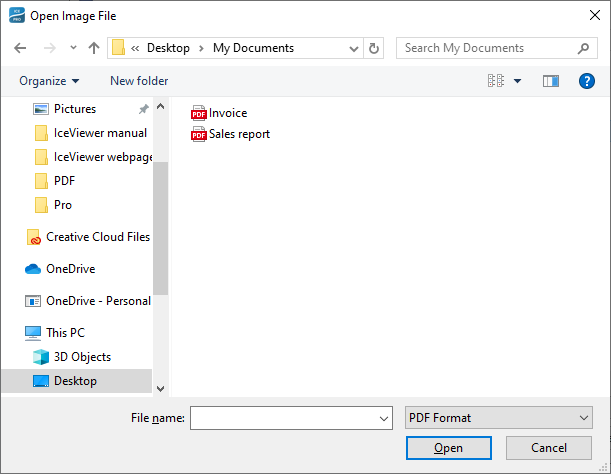Select the Sales report PDF icon
Image resolution: width=611 pixels, height=474 pixels.
click(198, 134)
